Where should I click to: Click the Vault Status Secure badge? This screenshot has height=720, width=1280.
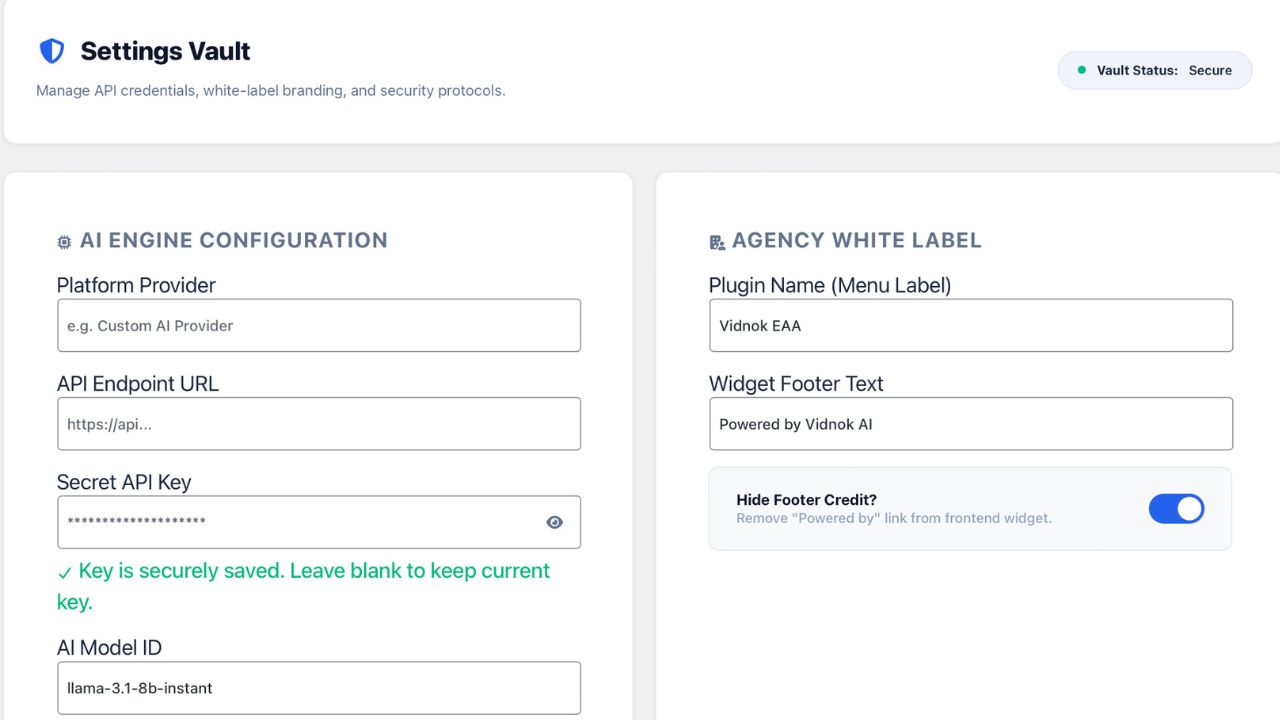click(x=1155, y=70)
